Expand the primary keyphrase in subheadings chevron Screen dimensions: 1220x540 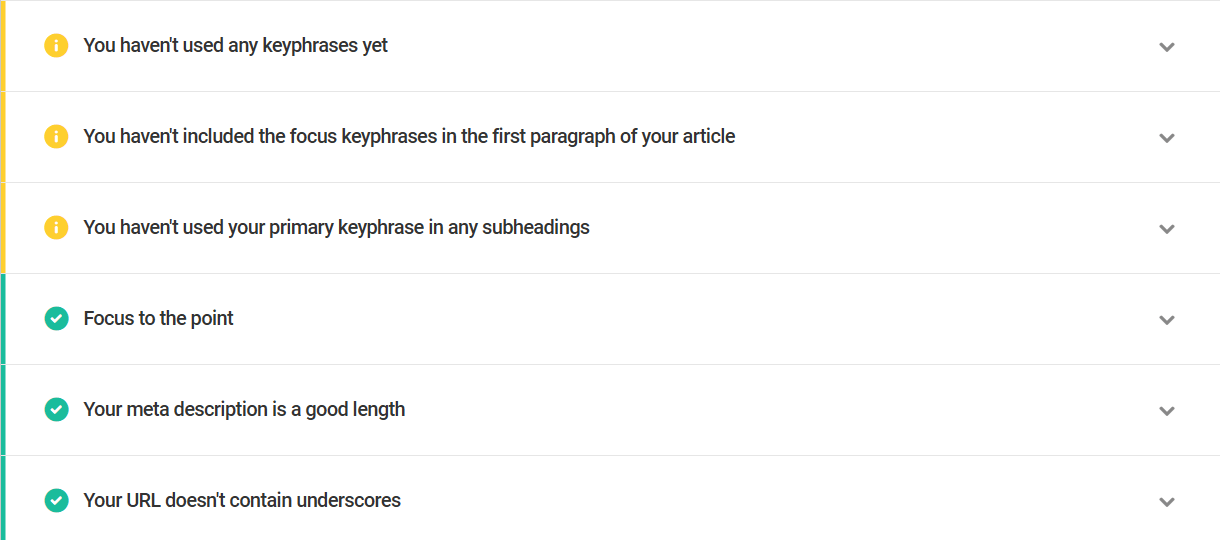[1166, 229]
